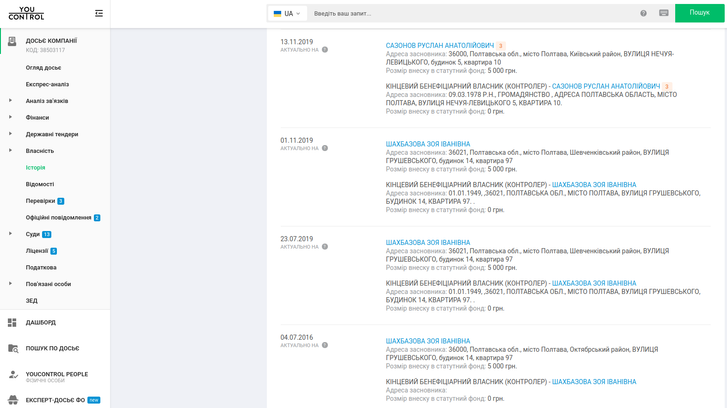Click the Суди count badge 13
This screenshot has width=727, height=408.
47,235
